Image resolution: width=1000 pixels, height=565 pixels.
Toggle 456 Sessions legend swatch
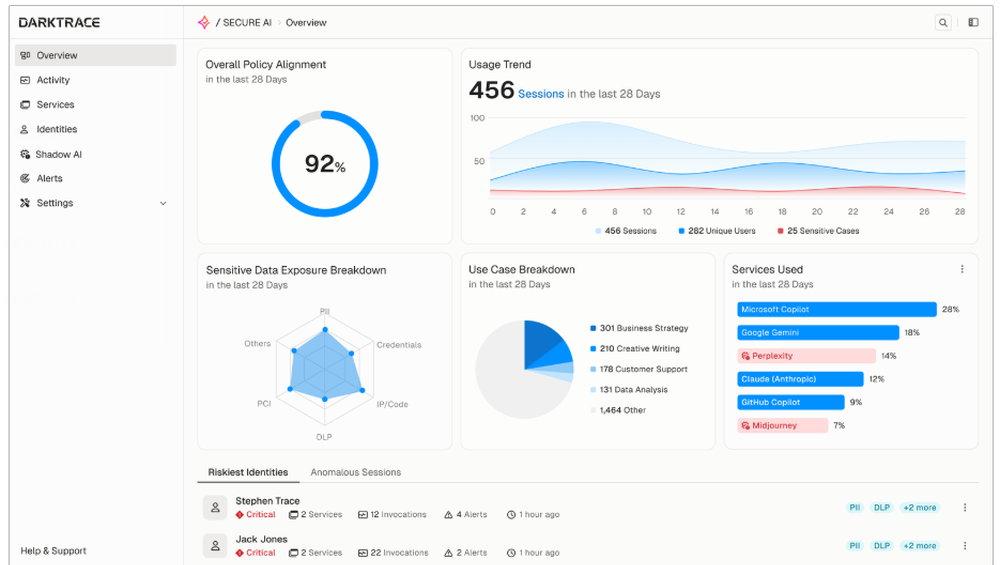[x=598, y=231]
